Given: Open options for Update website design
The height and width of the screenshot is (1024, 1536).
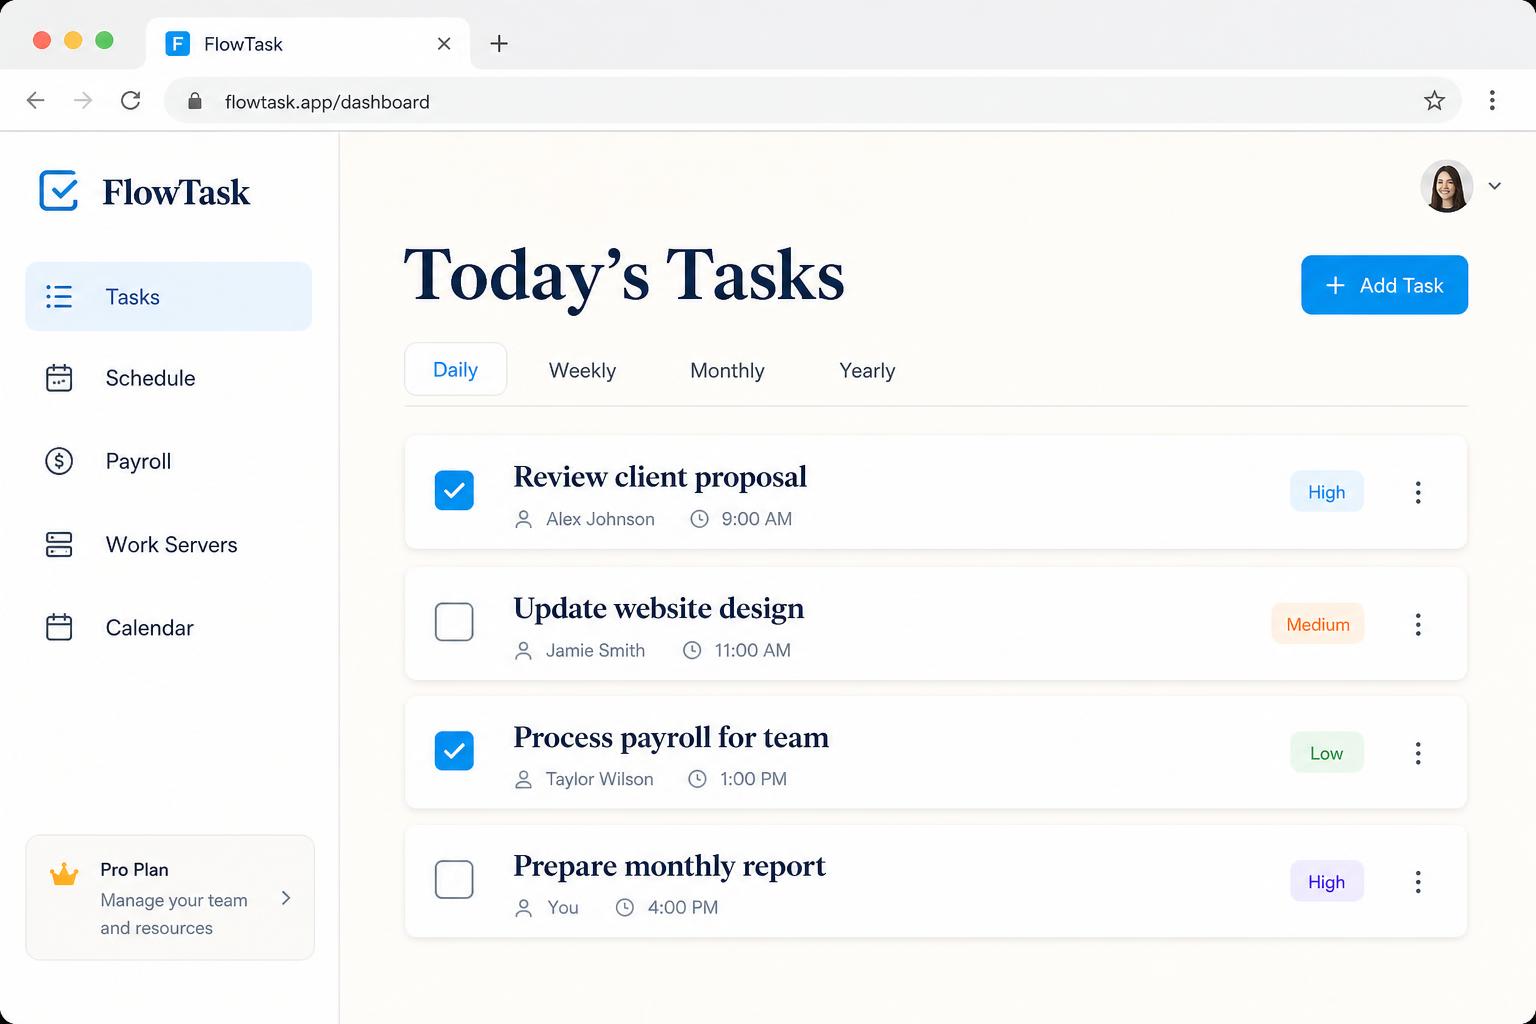Looking at the screenshot, I should 1418,624.
